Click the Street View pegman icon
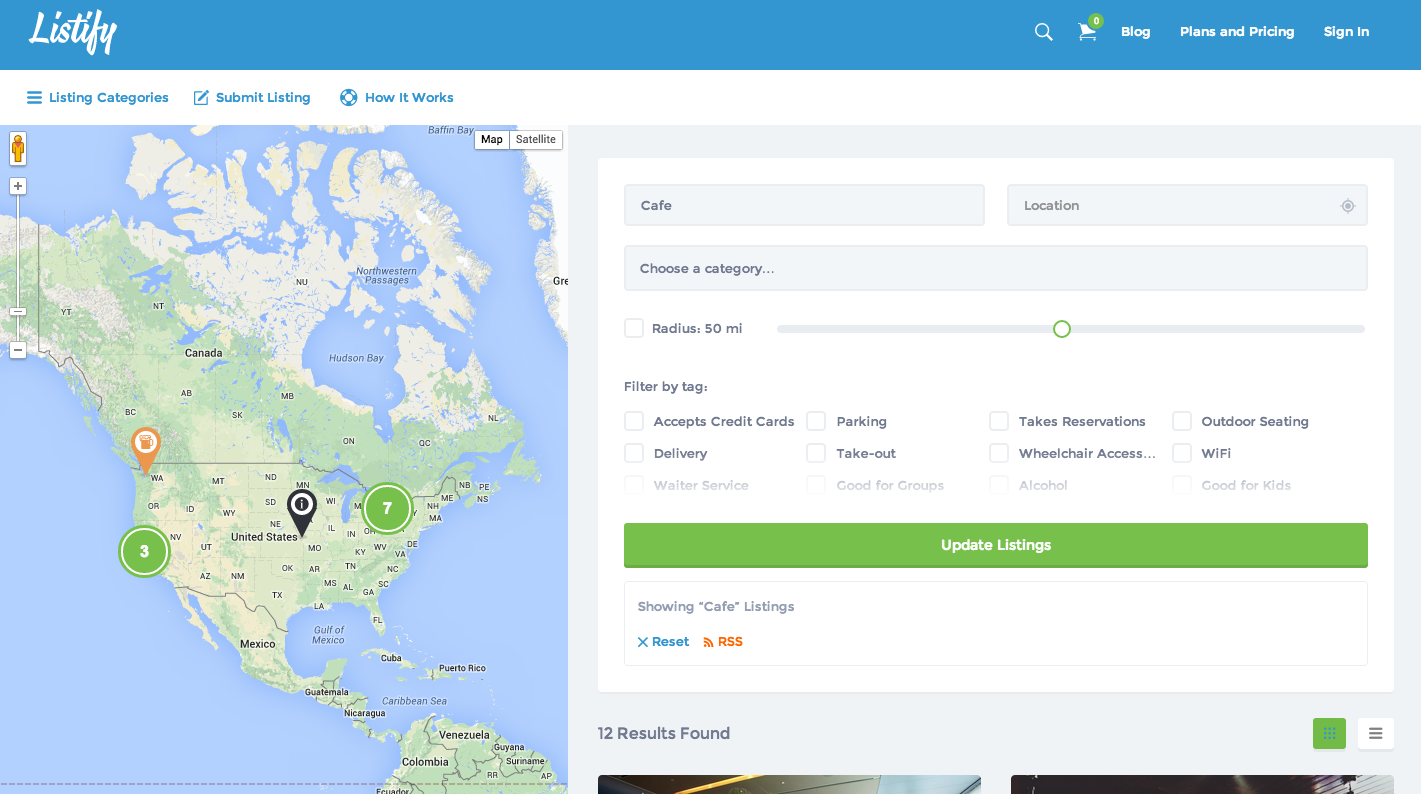Screen dimensions: 1421x794 click(18, 149)
